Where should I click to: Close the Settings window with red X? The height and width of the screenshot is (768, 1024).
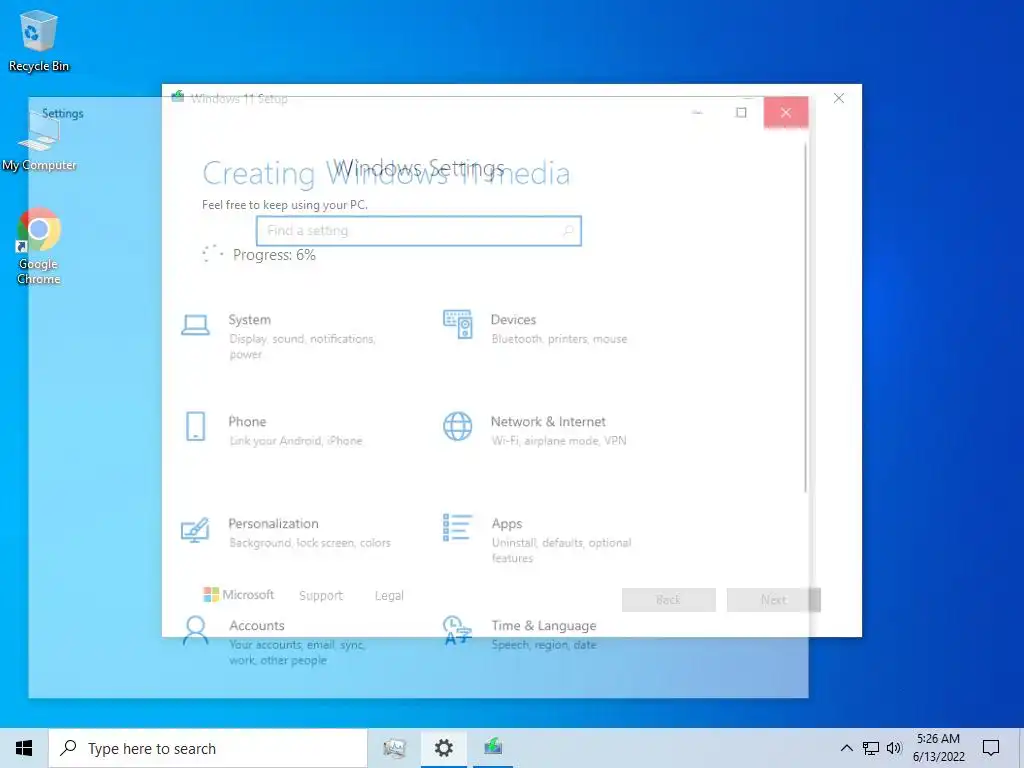tap(786, 112)
